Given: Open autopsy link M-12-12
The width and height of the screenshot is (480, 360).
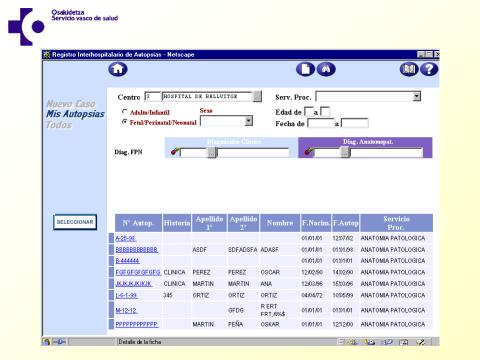Looking at the screenshot, I should coord(126,310).
